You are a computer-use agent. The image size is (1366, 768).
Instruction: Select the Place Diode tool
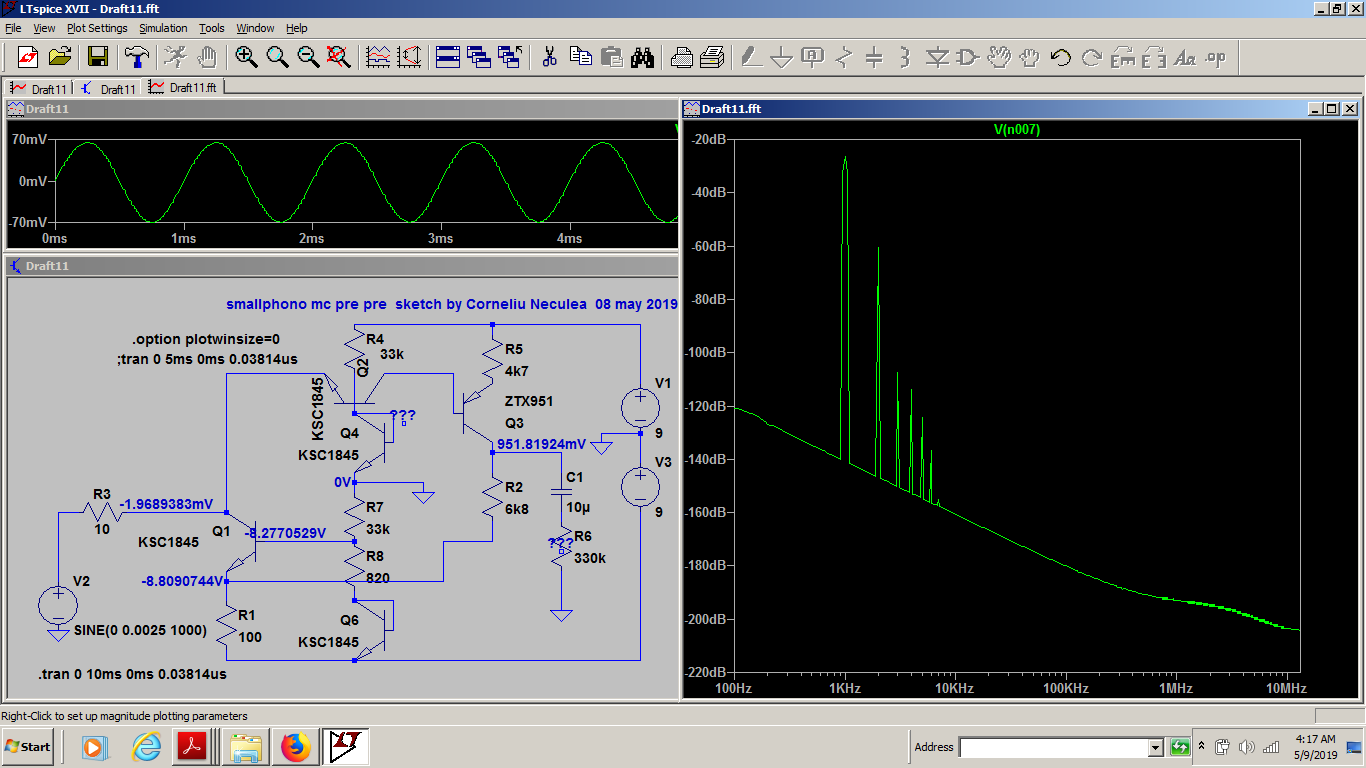[x=936, y=57]
